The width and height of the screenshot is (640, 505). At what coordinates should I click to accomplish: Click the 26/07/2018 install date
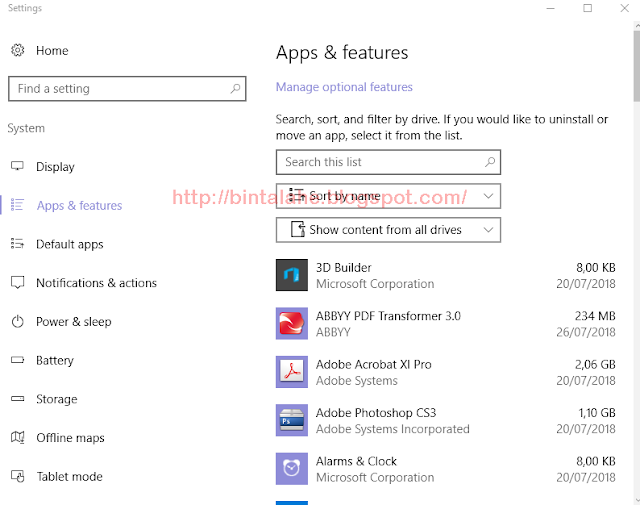click(x=586, y=332)
